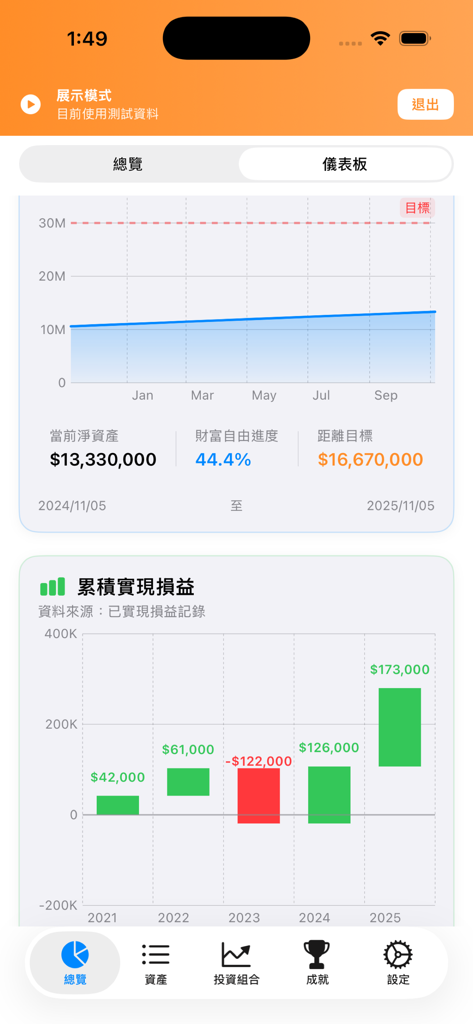Tap the Jan axis label on net worth chart
The height and width of the screenshot is (1024, 473).
(142, 396)
